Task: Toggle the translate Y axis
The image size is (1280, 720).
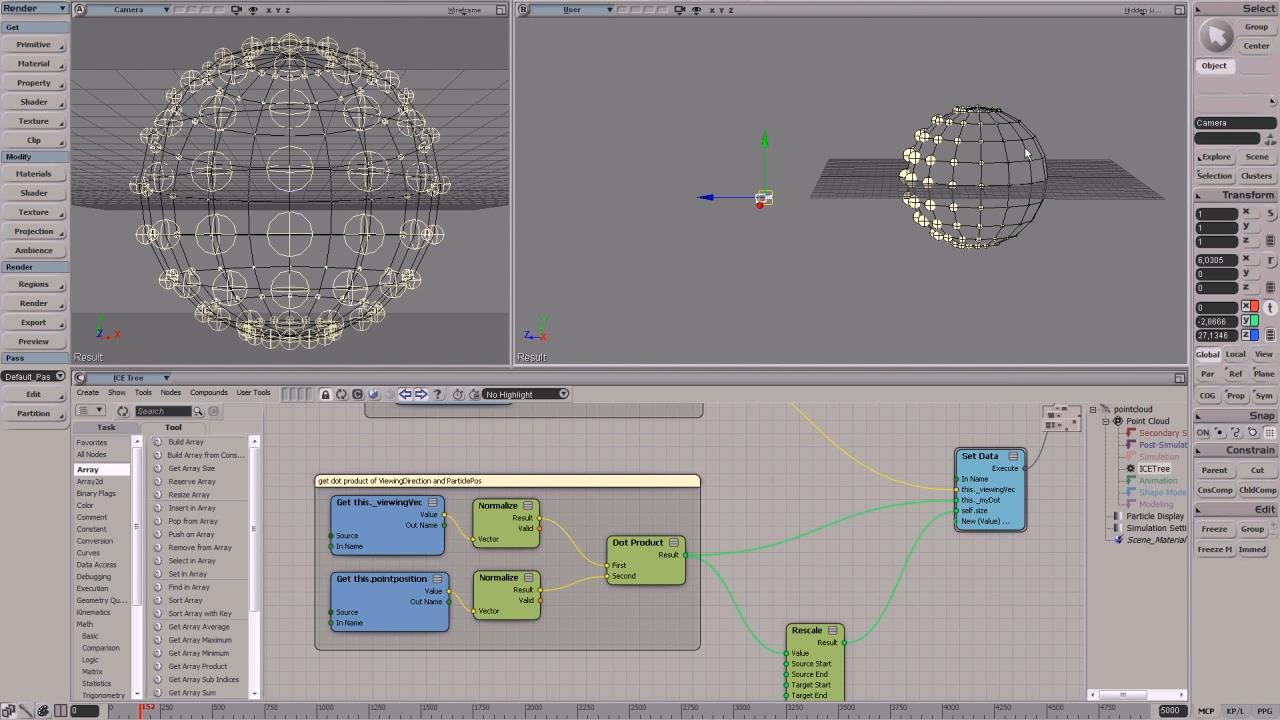Action: coord(1250,321)
